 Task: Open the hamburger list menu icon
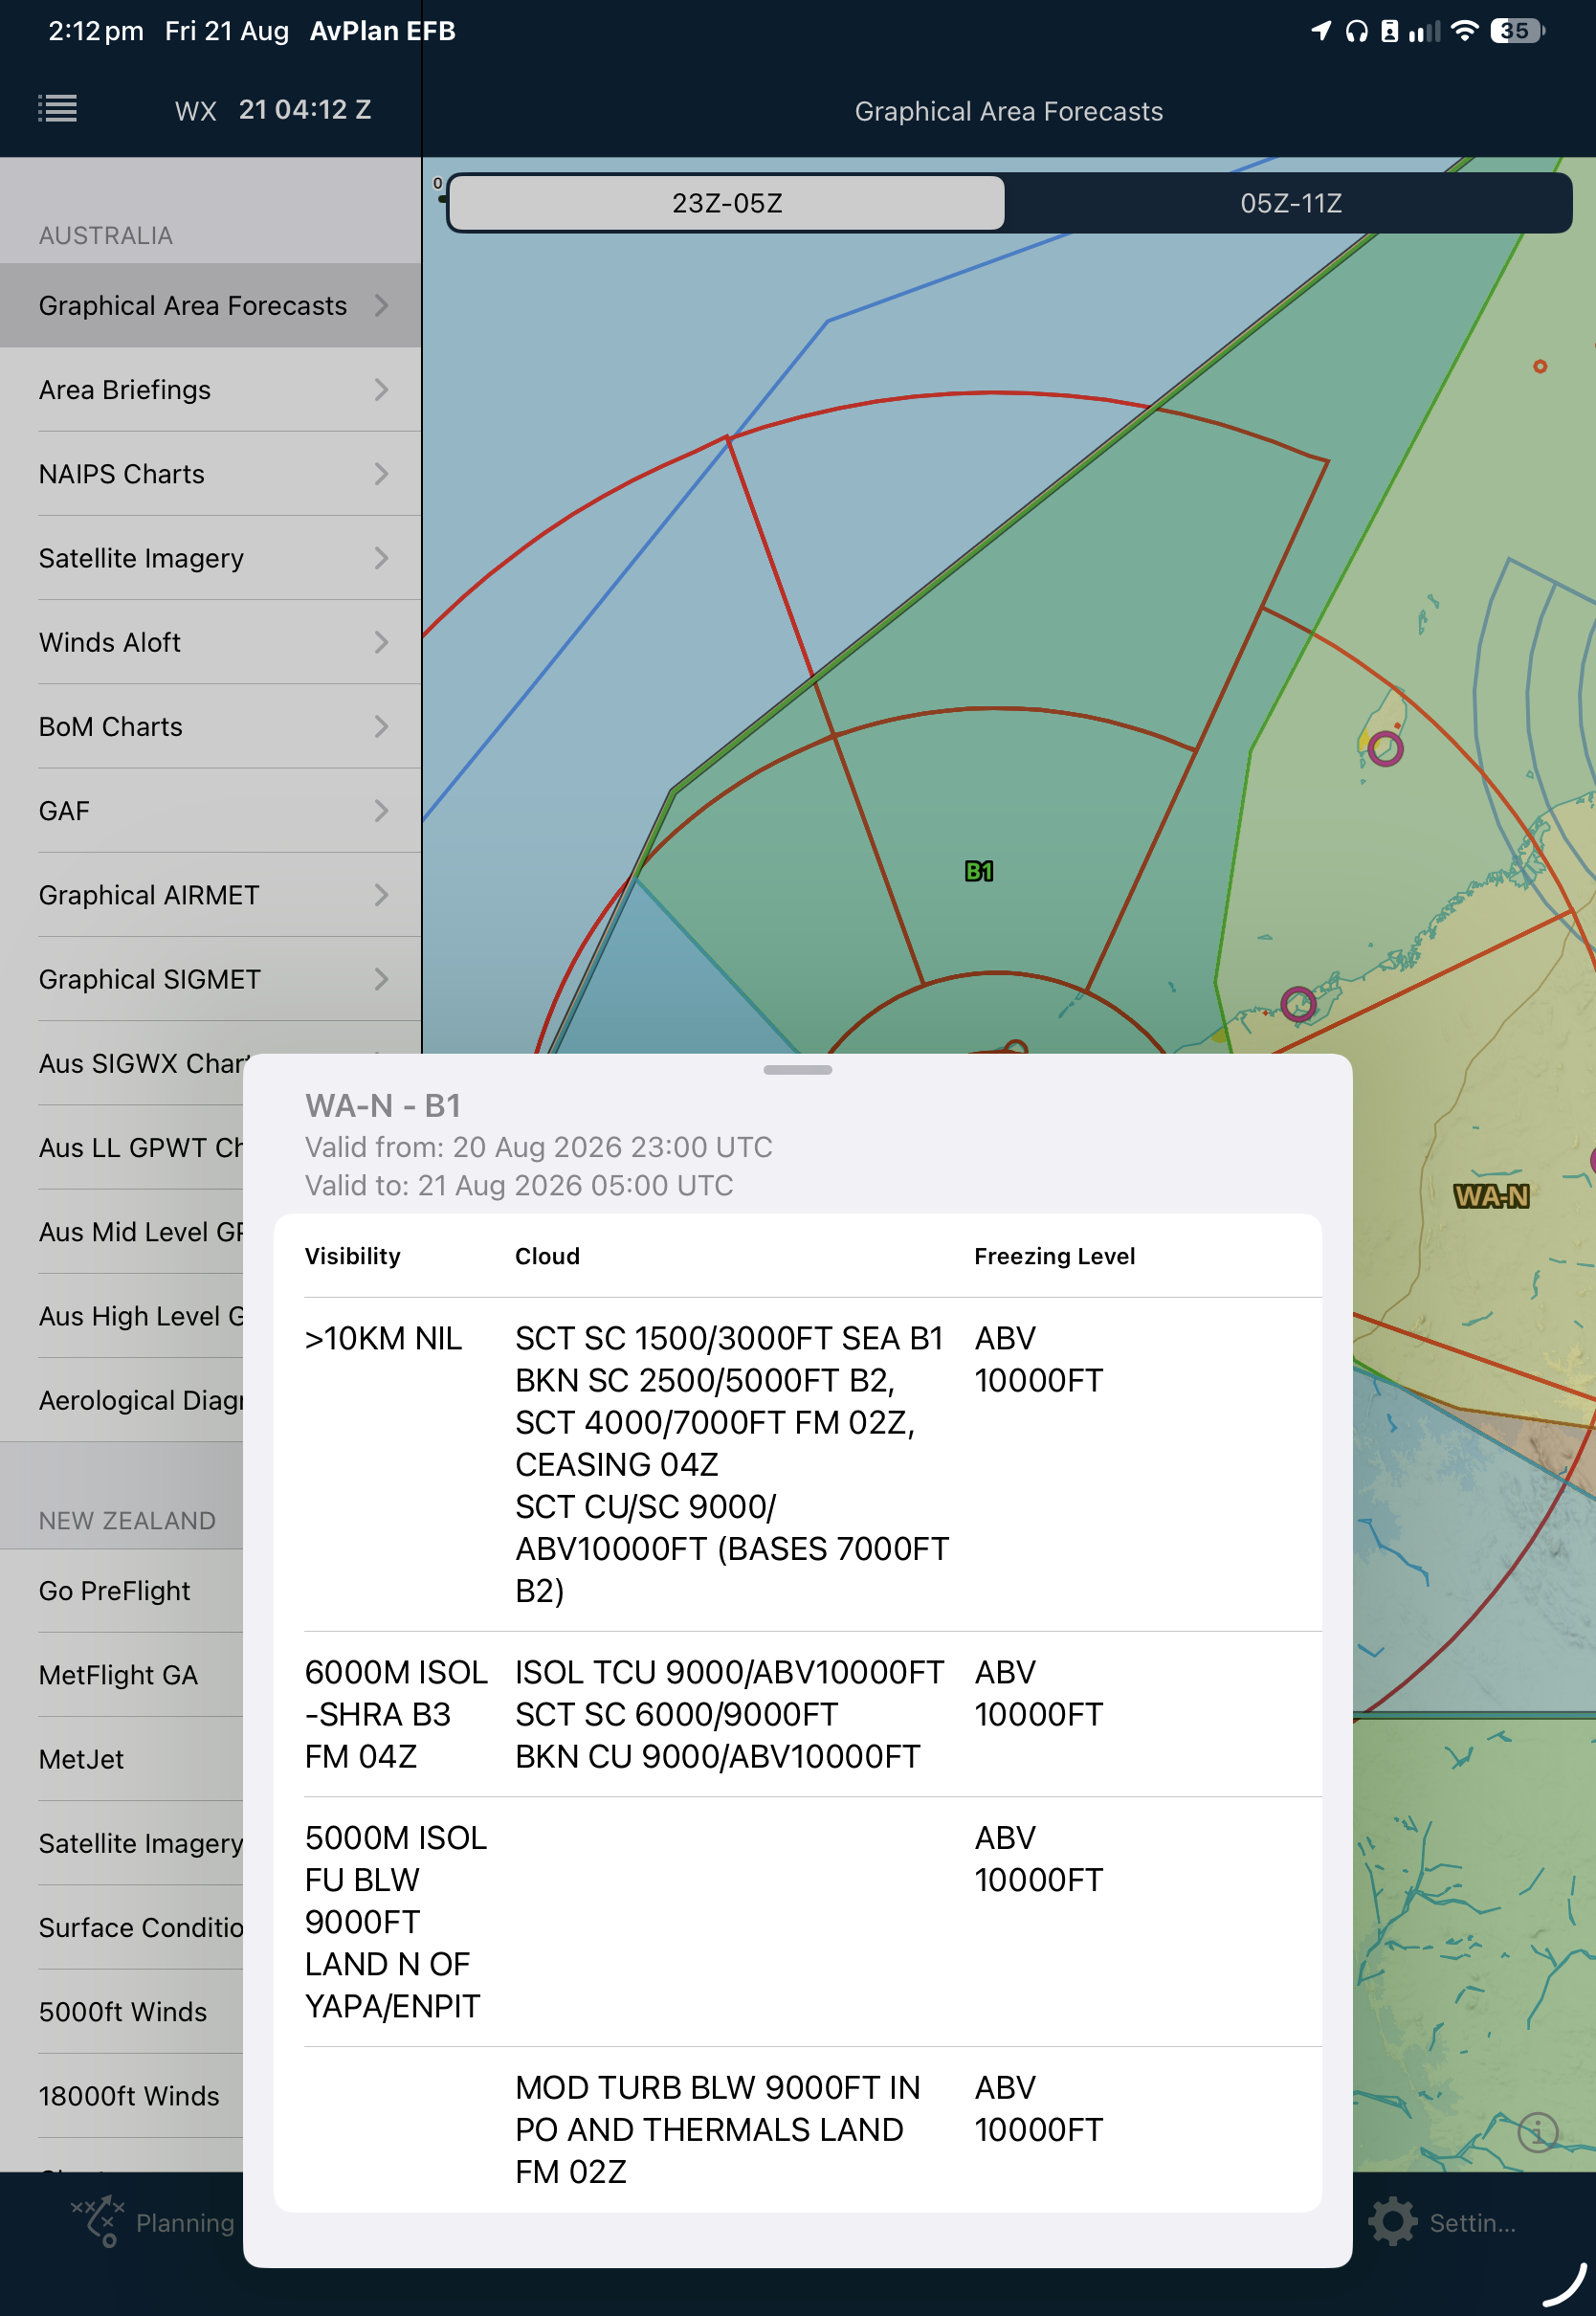point(57,108)
